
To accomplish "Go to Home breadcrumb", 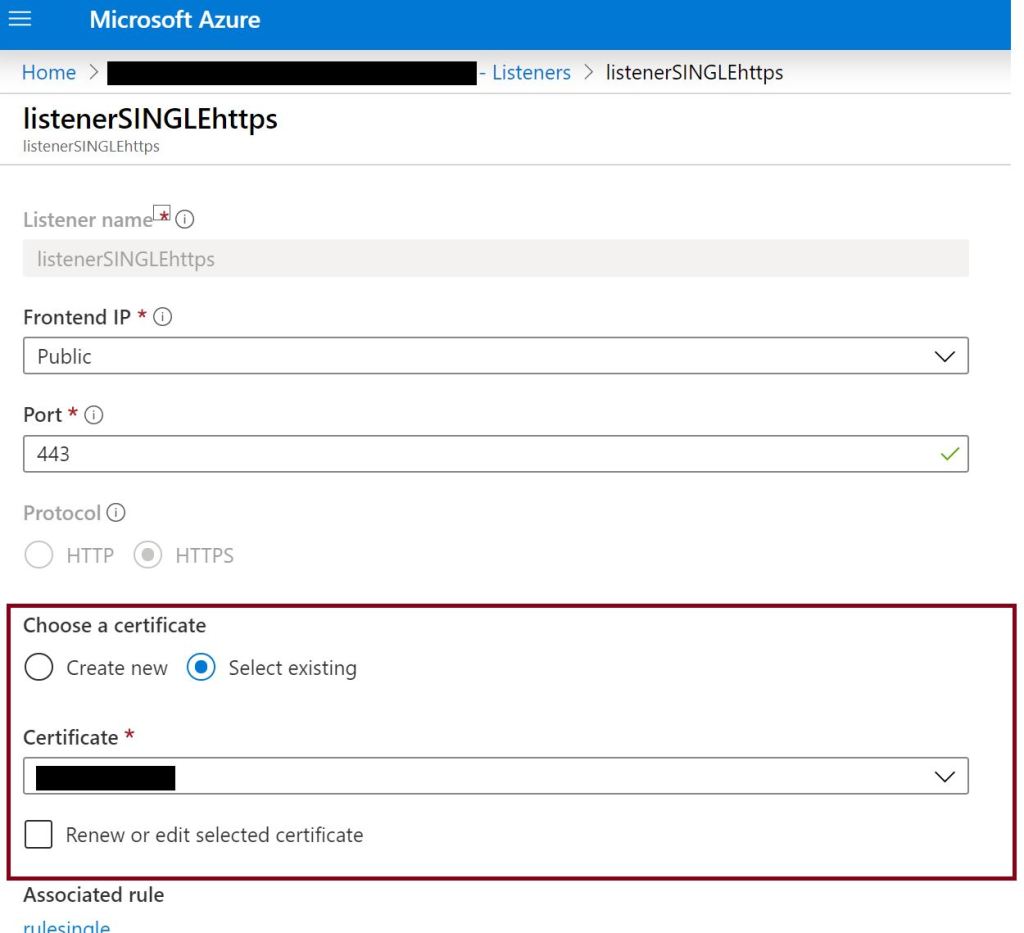I will pos(49,73).
